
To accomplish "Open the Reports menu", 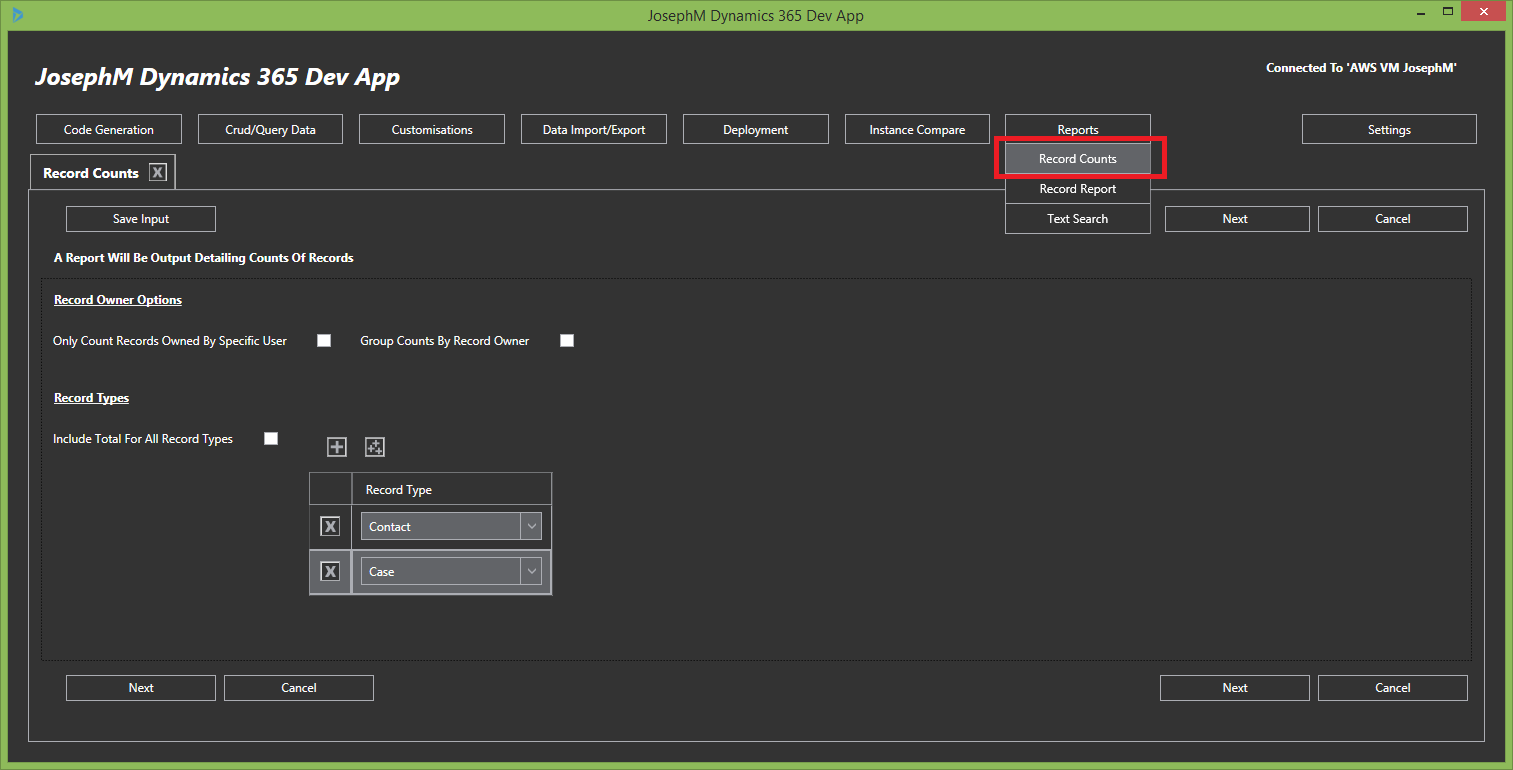I will [1077, 130].
